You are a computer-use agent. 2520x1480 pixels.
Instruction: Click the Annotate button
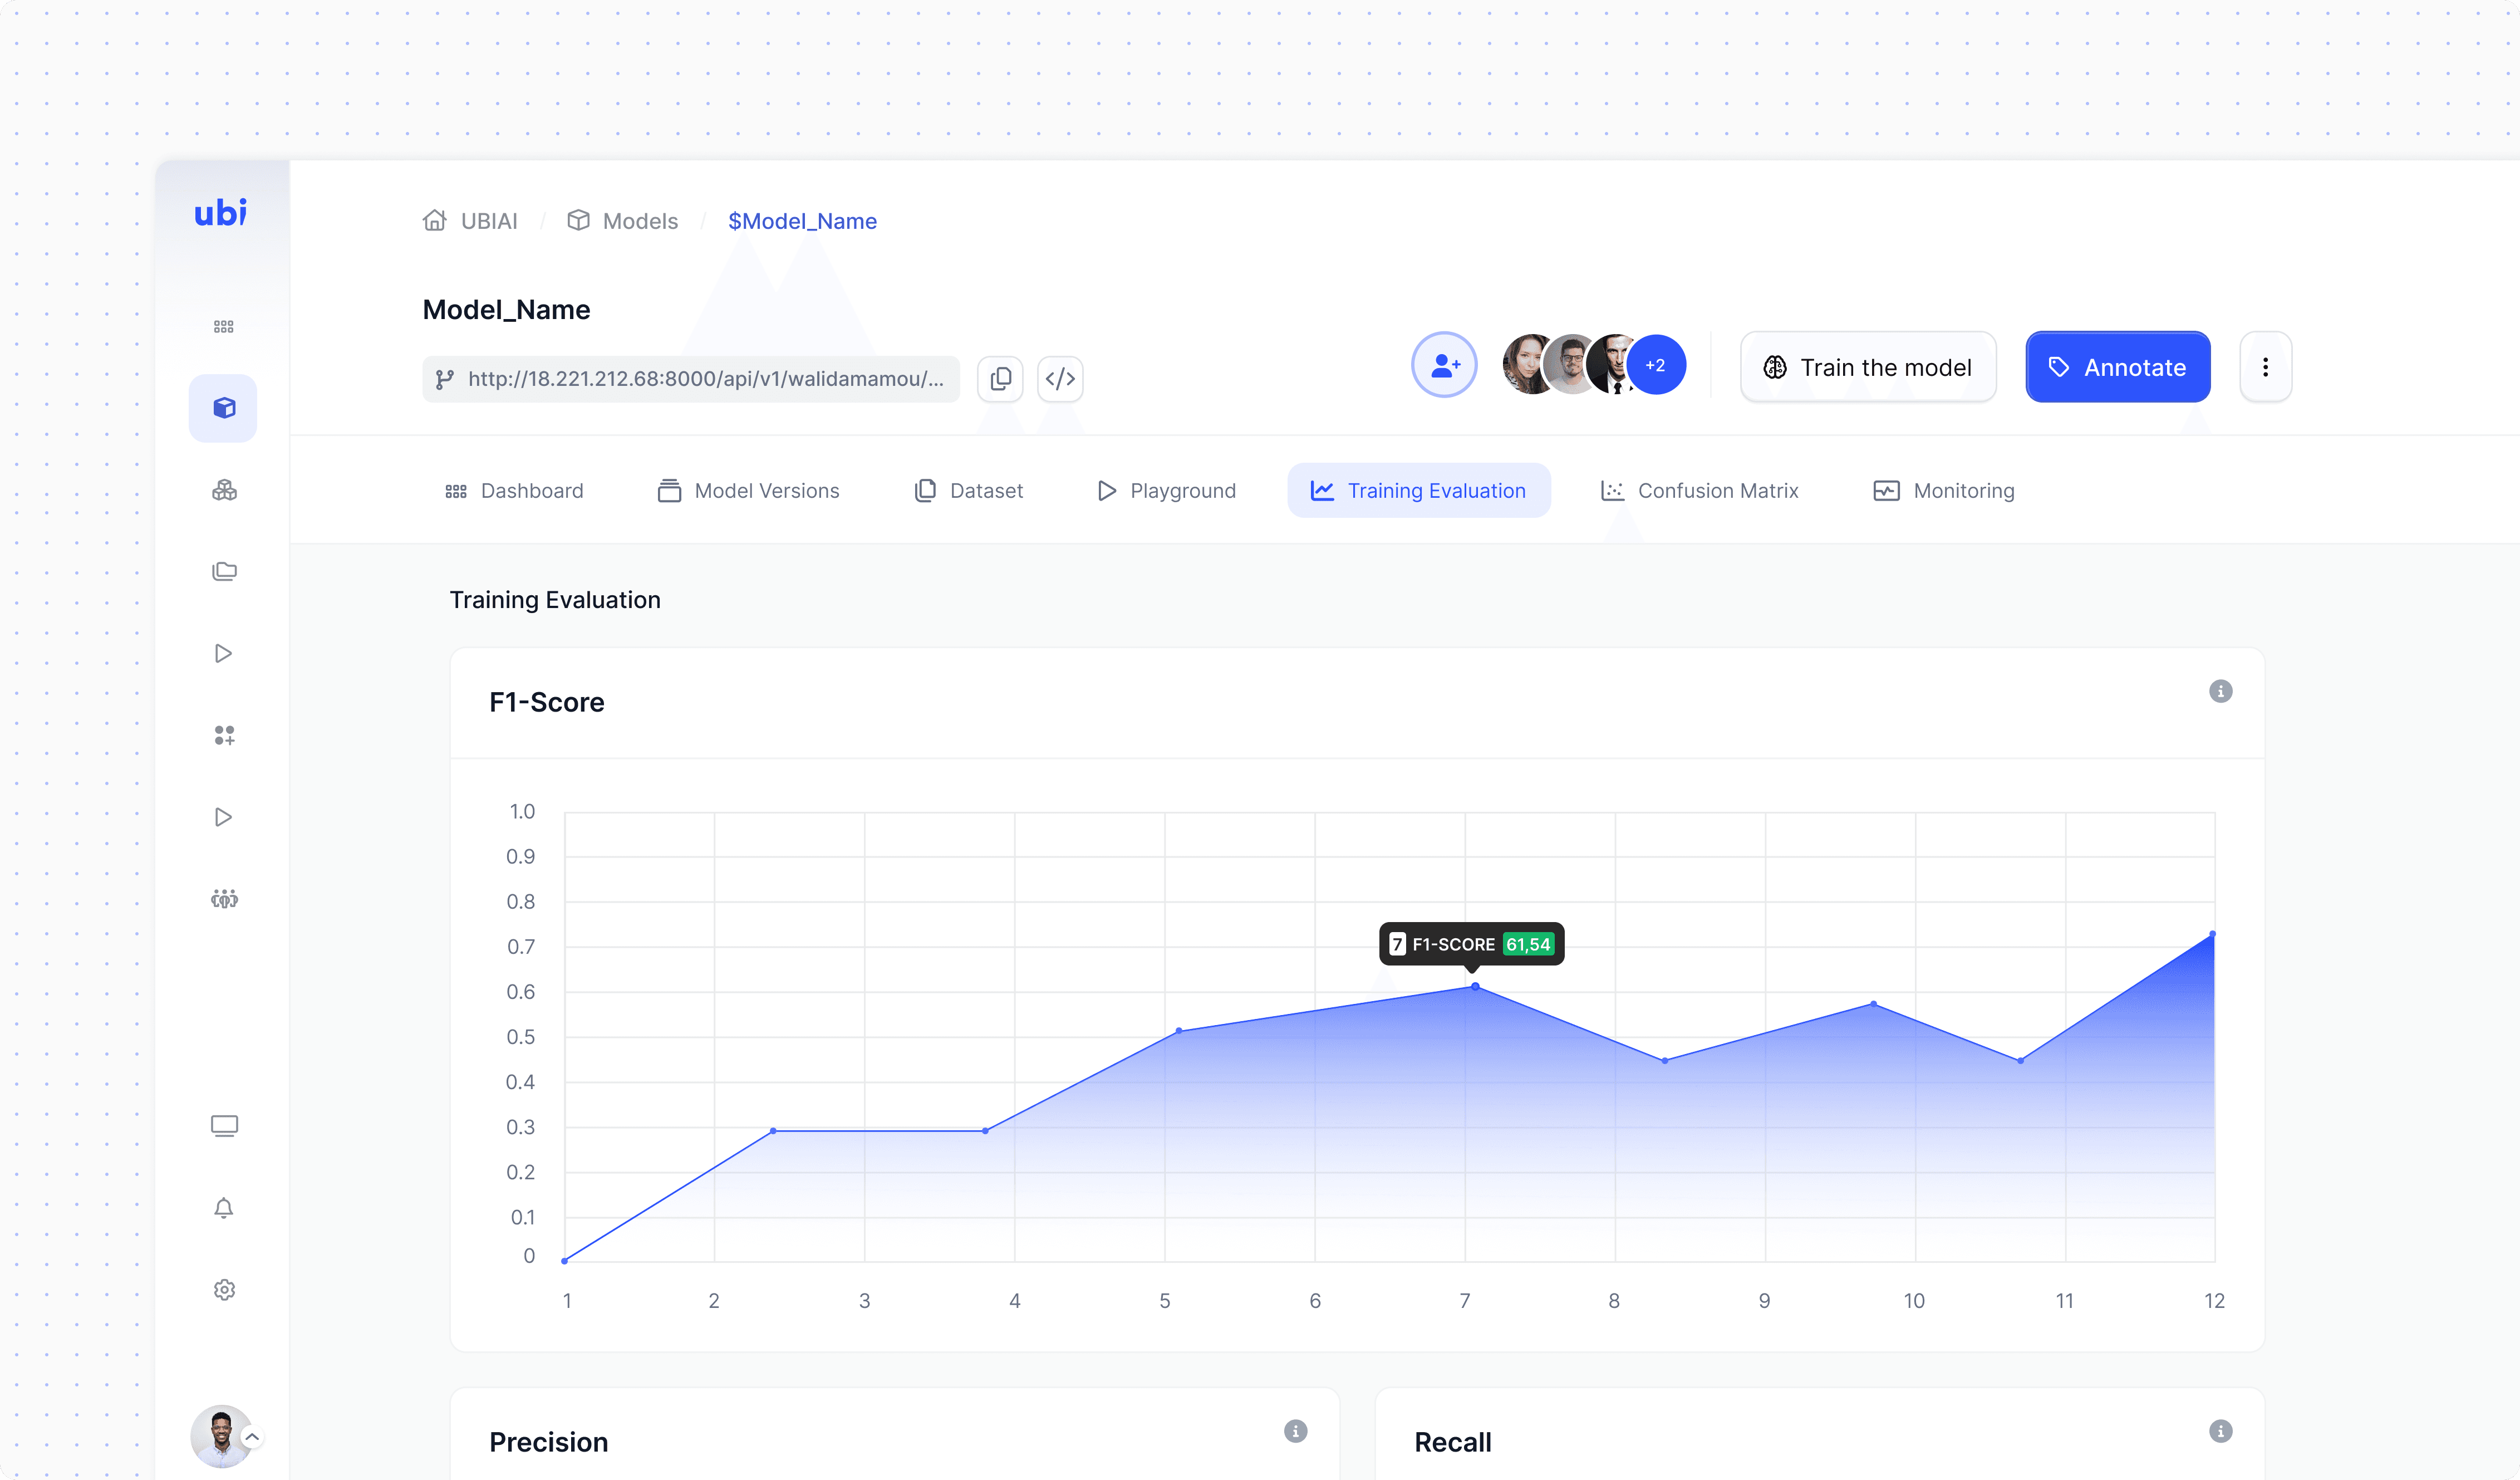[x=2117, y=367]
